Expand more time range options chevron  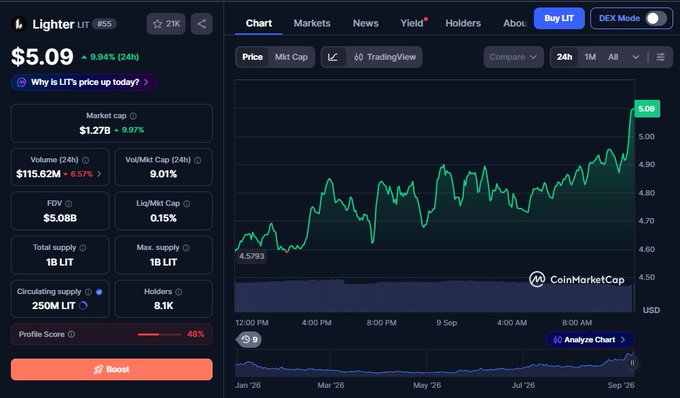[636, 57]
